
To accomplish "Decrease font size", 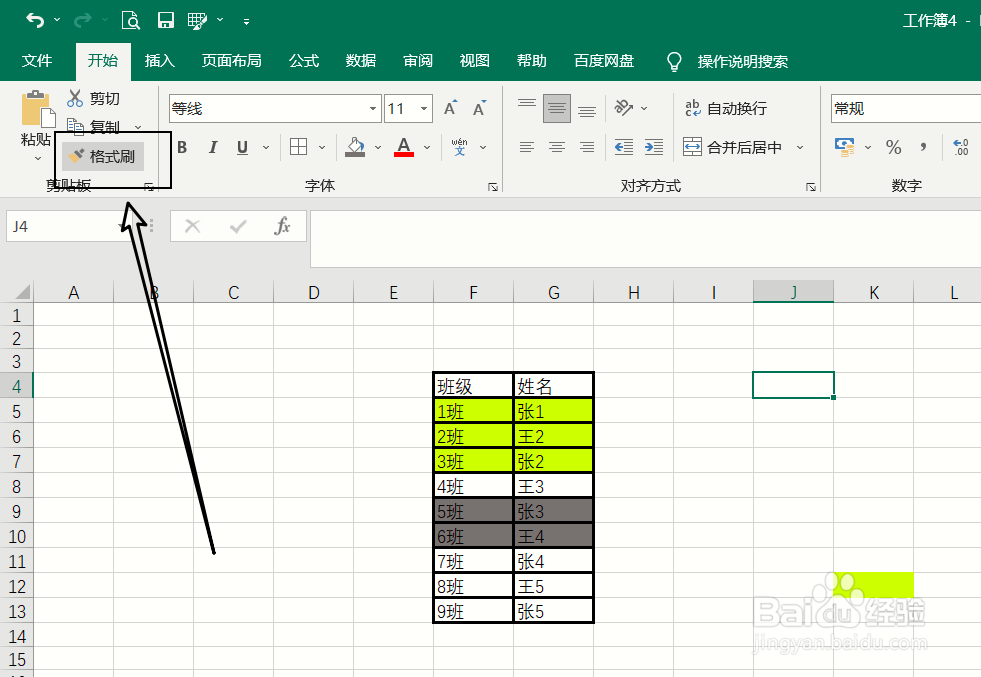I will [x=479, y=108].
